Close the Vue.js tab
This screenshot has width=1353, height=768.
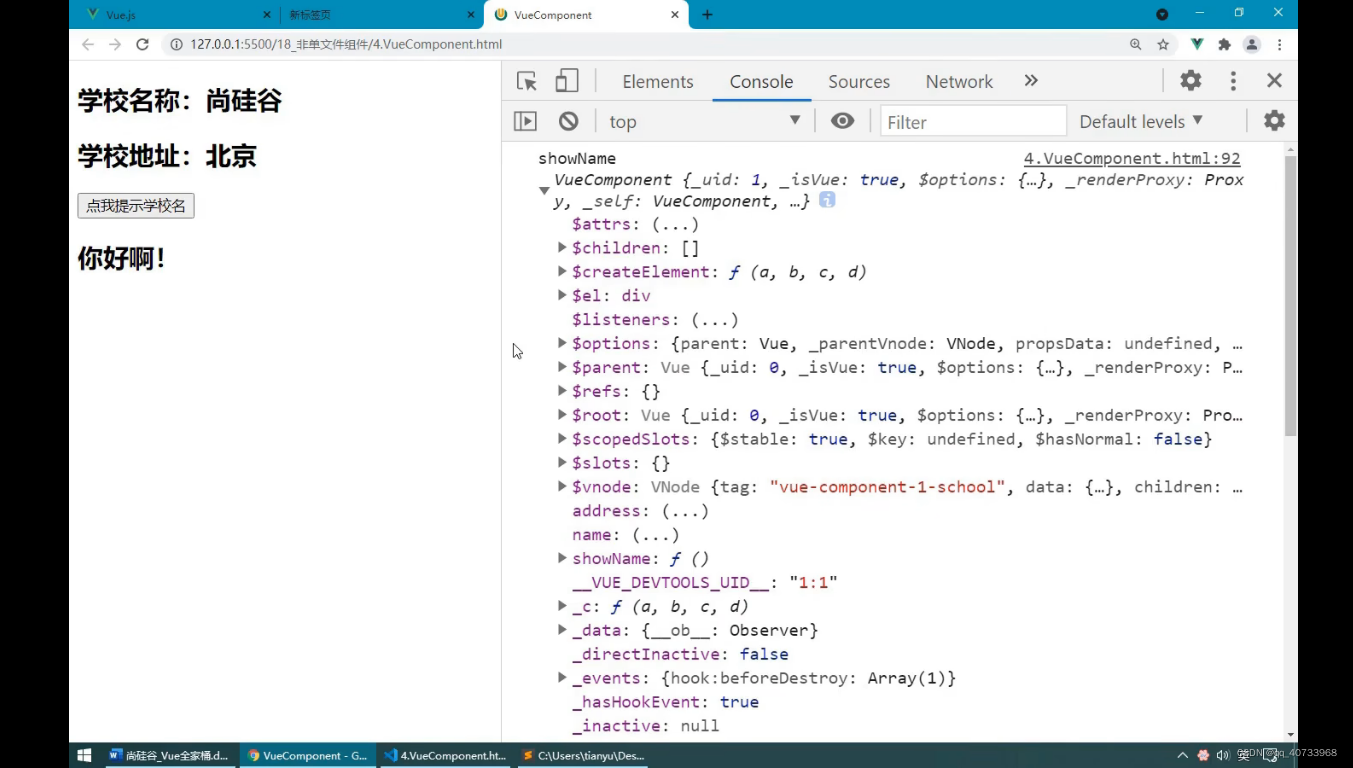pos(267,15)
